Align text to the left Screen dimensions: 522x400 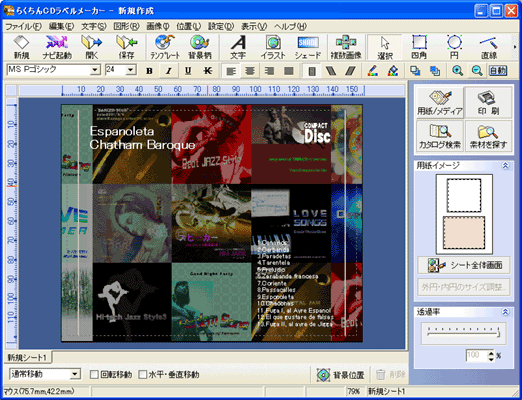[231, 71]
